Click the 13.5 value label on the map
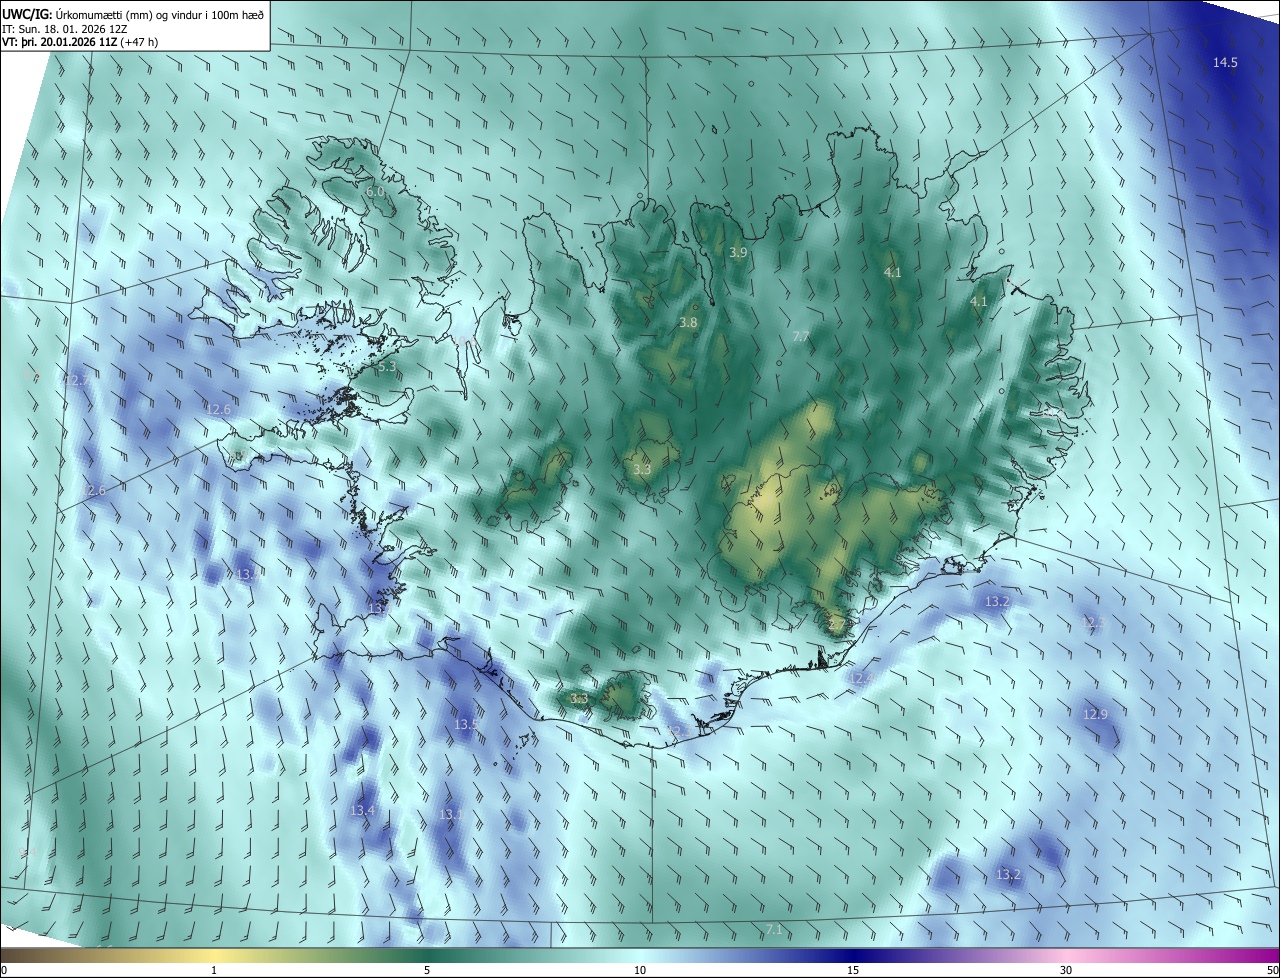This screenshot has width=1280, height=978. (x=466, y=724)
